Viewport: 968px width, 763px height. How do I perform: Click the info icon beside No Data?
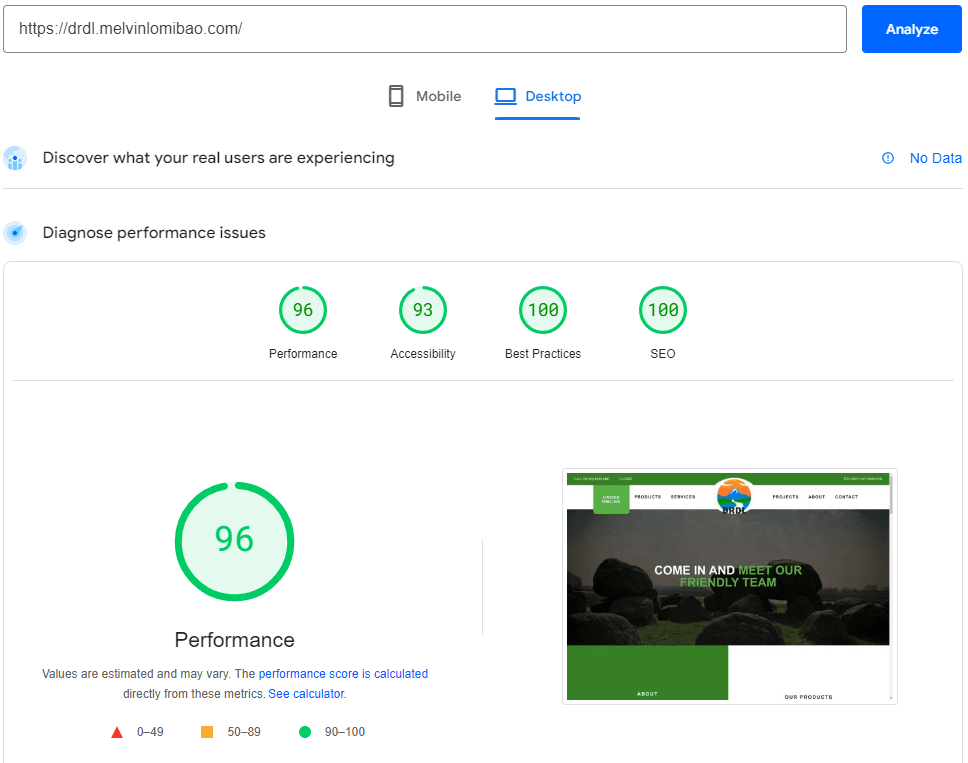[887, 158]
